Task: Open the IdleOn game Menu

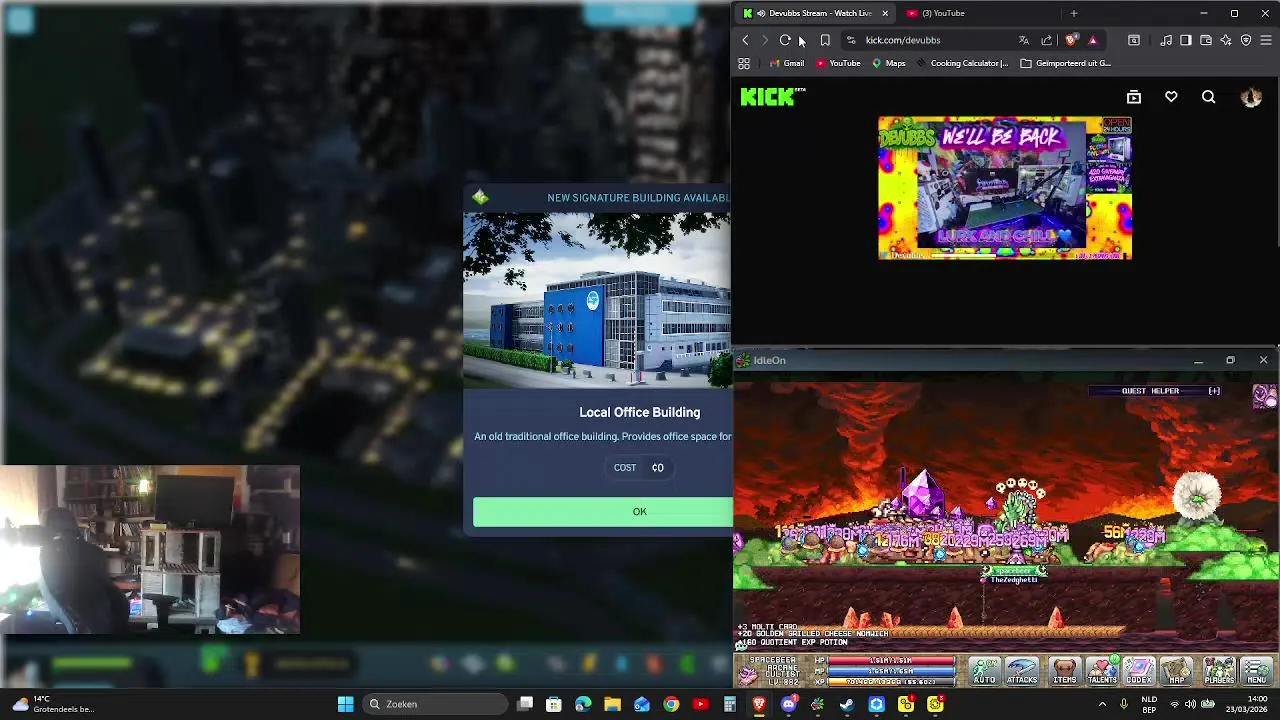Action: 1257,670
